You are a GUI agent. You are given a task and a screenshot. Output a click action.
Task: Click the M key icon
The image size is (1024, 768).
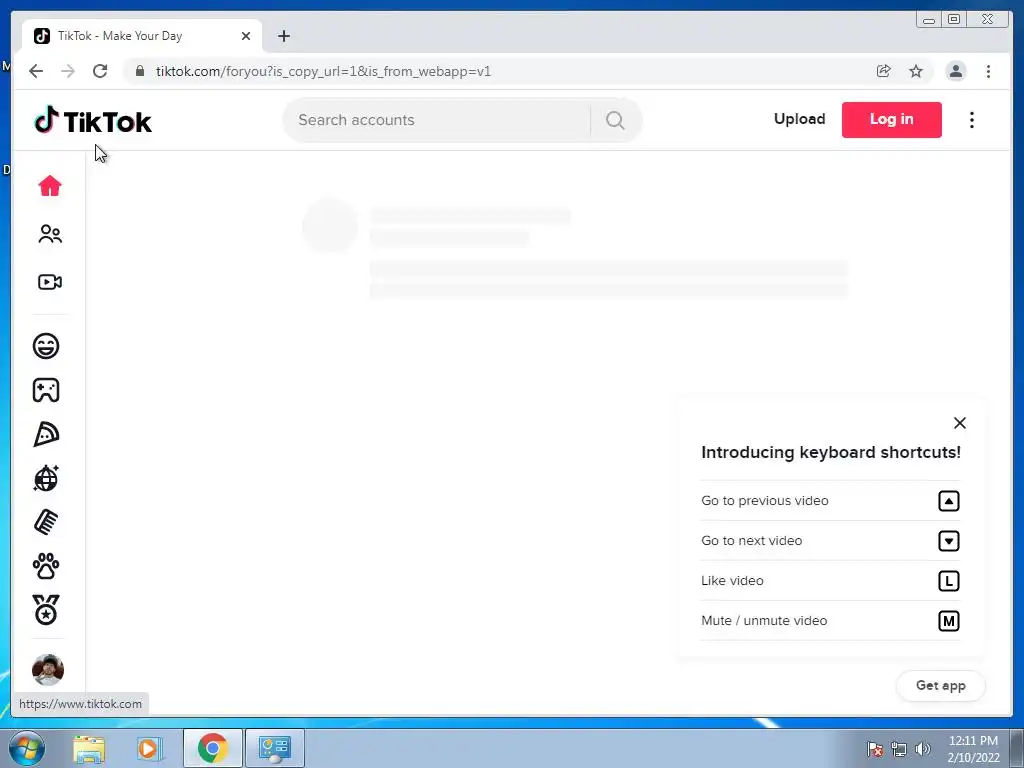click(x=948, y=620)
